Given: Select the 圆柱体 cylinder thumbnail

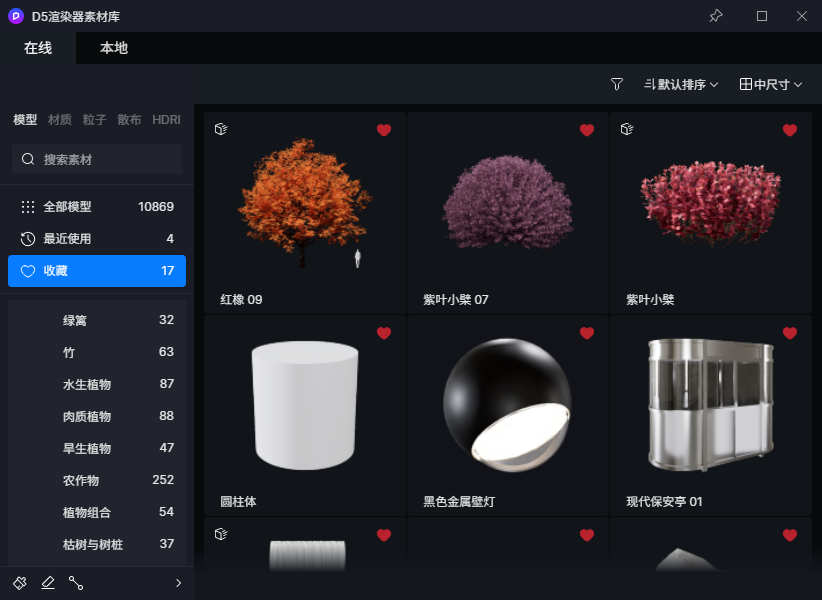Looking at the screenshot, I should point(305,405).
